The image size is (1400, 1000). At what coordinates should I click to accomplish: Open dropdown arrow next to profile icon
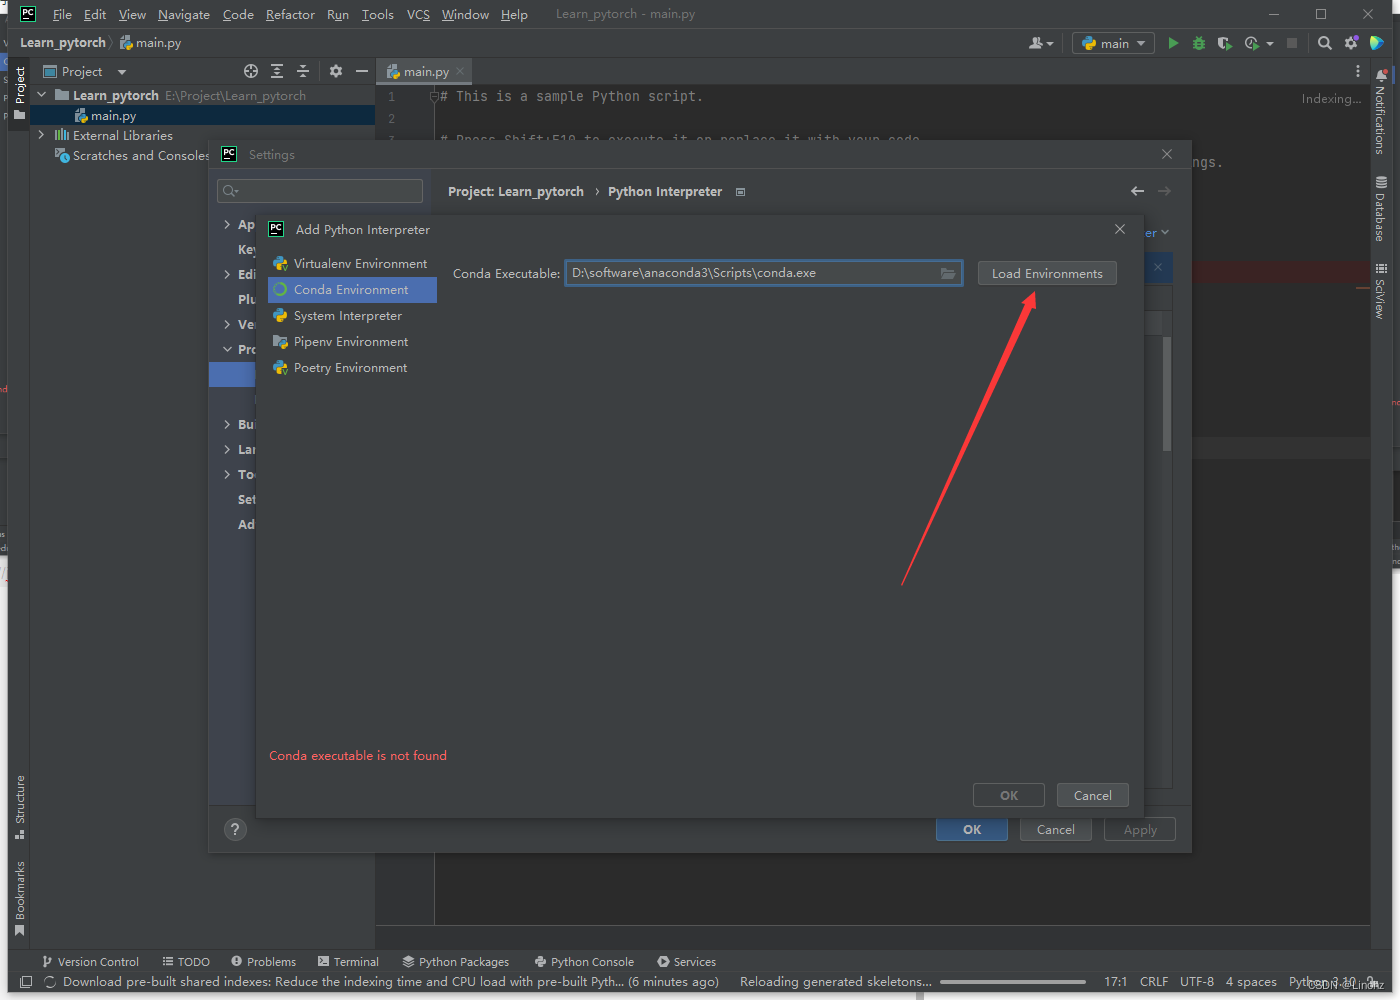[x=1270, y=43]
